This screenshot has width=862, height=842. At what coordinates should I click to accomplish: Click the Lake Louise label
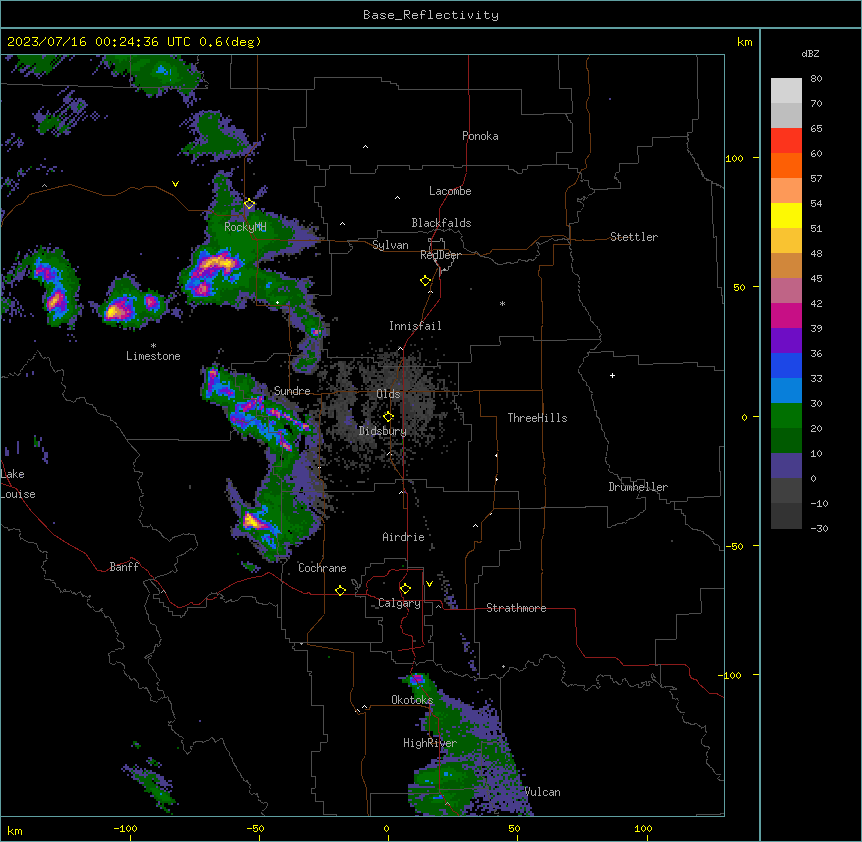point(18,484)
